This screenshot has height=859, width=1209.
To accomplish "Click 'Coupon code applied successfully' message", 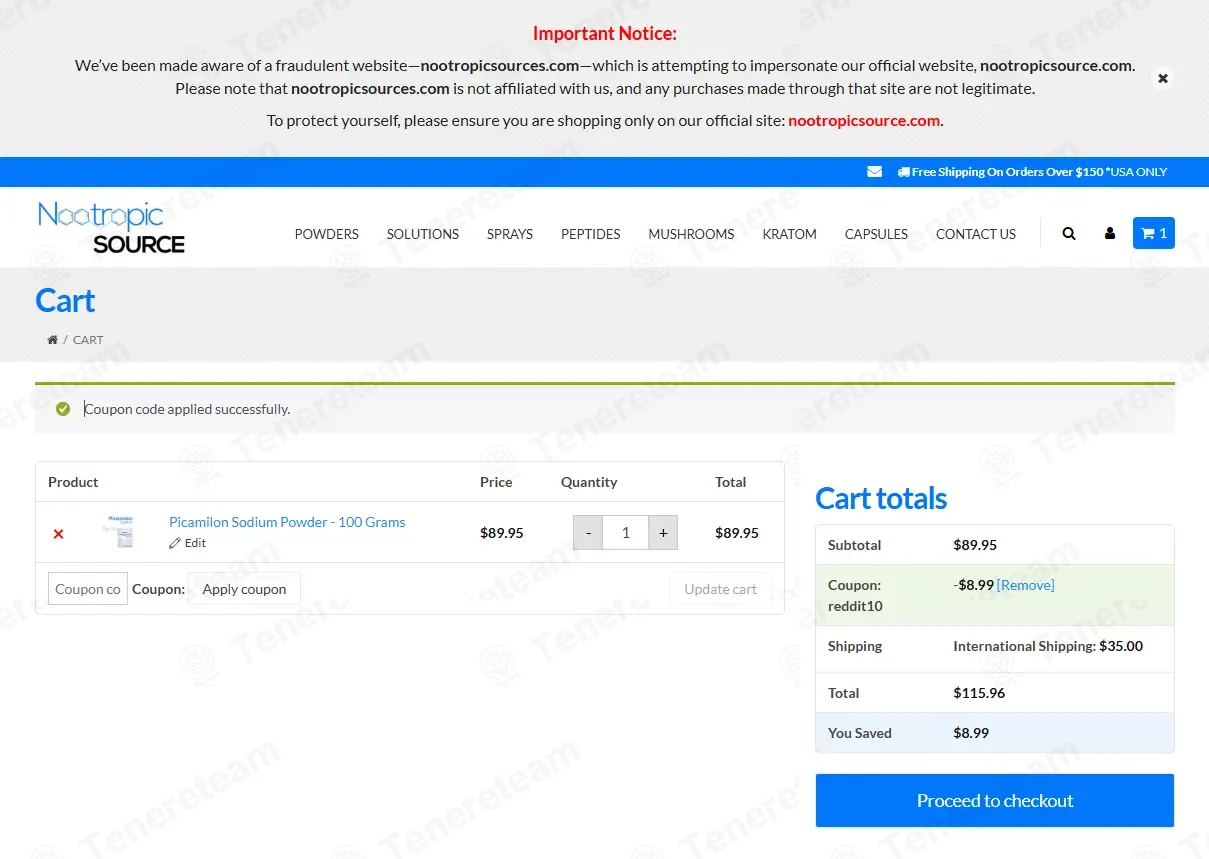I will coord(187,409).
